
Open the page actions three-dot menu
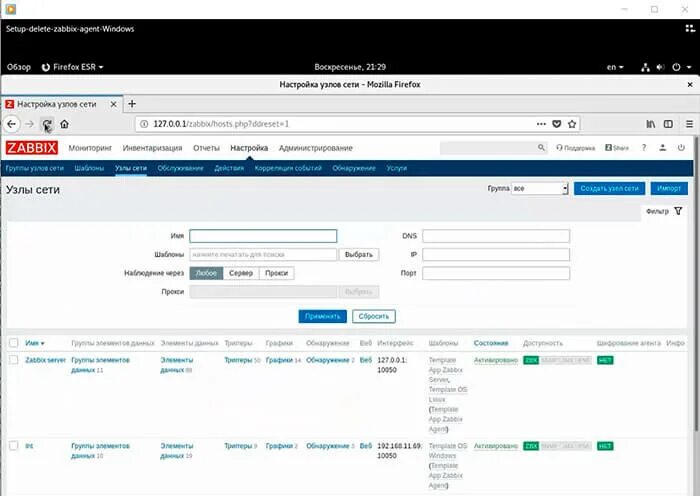pyautogui.click(x=541, y=124)
